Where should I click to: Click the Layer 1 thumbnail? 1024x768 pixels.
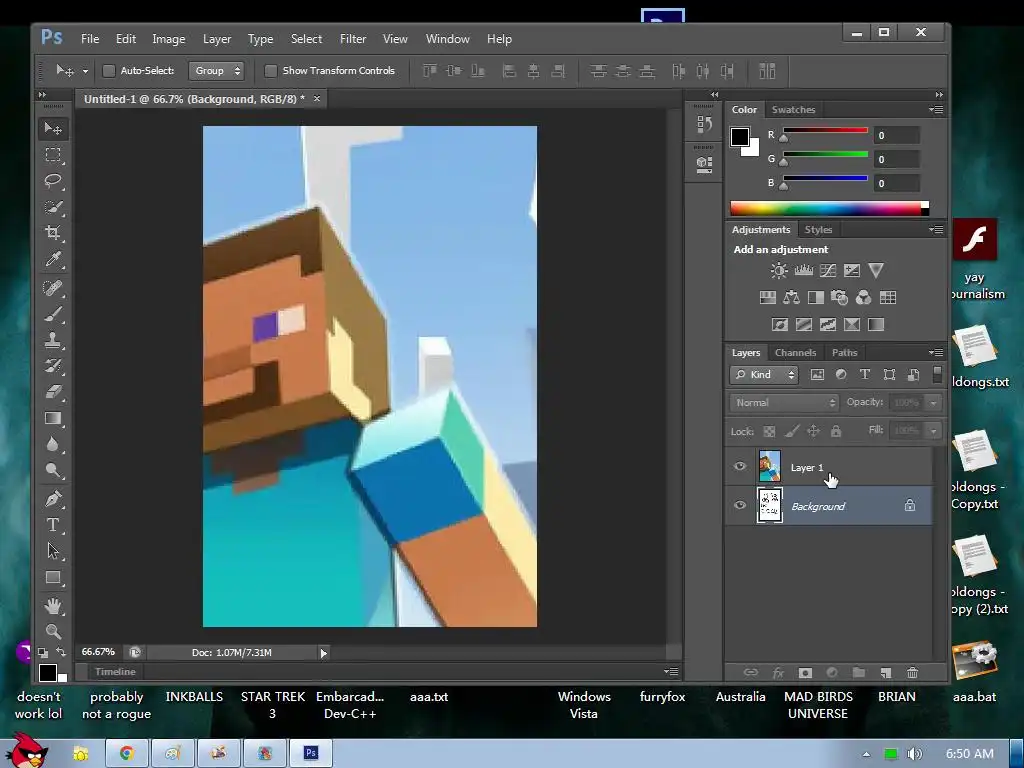click(x=769, y=466)
